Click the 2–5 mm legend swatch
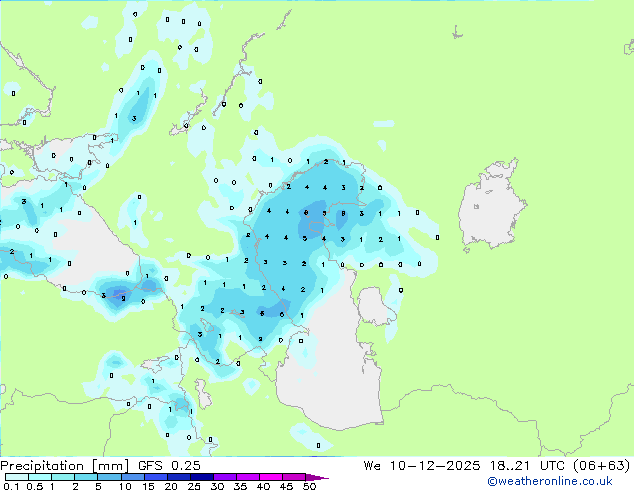The height and width of the screenshot is (490, 634). [x=86, y=477]
